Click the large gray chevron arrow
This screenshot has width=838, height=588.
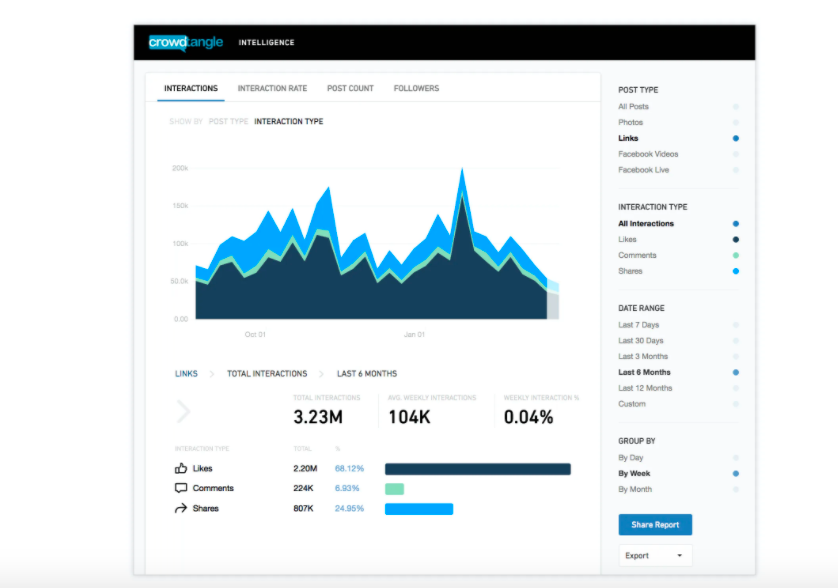tap(183, 411)
